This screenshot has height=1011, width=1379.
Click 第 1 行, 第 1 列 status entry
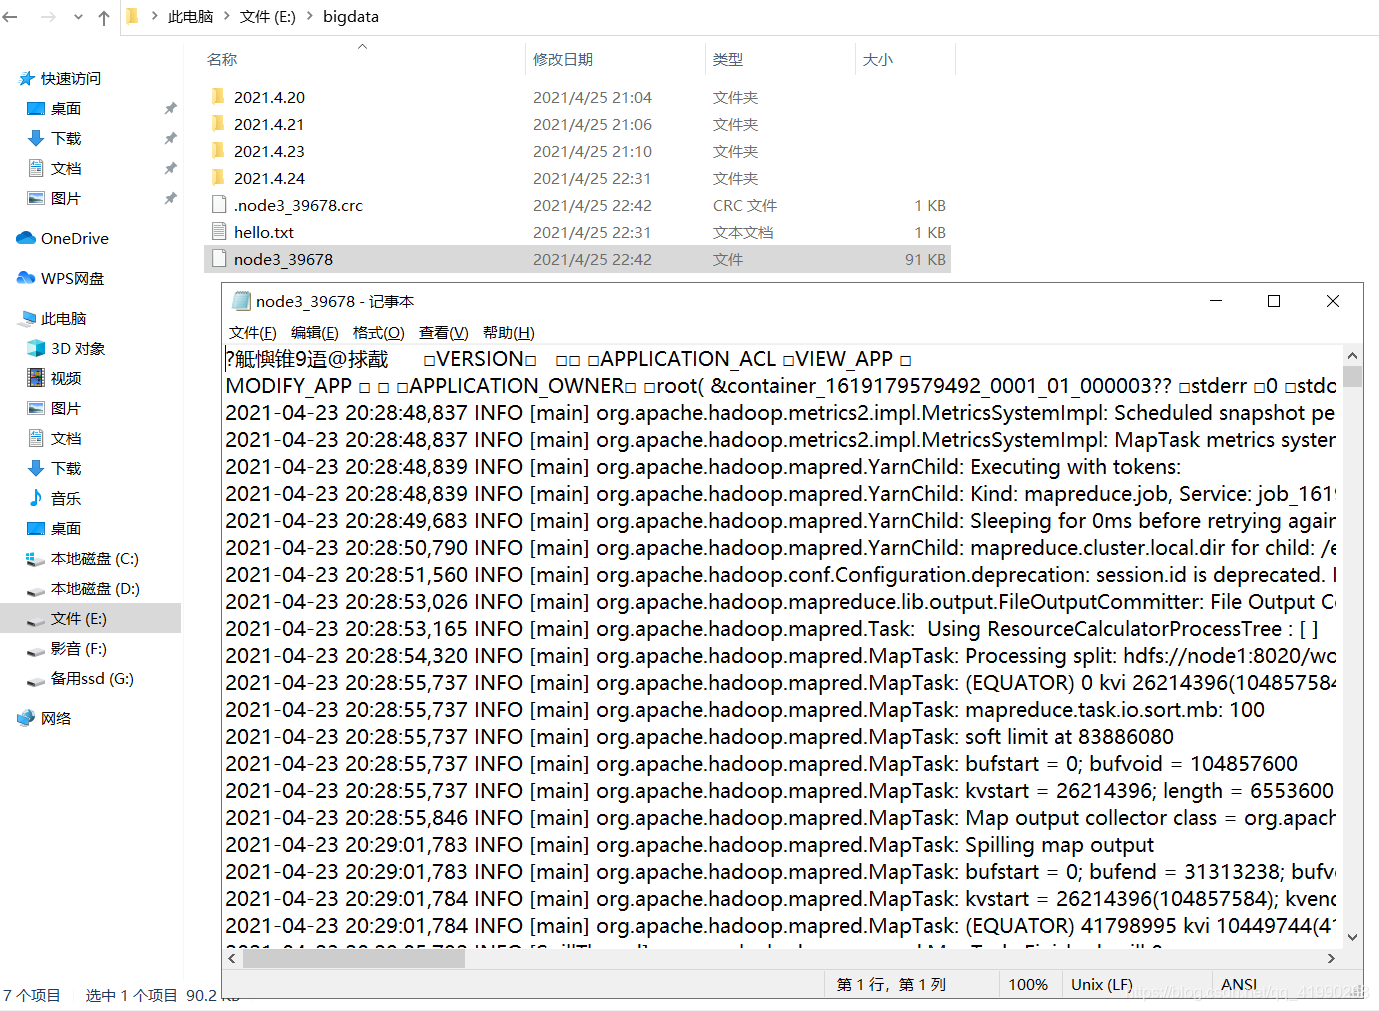pyautogui.click(x=891, y=984)
